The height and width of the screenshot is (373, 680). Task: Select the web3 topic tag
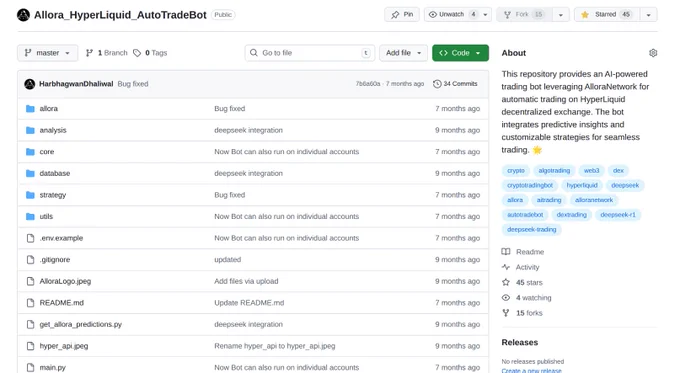click(x=591, y=170)
